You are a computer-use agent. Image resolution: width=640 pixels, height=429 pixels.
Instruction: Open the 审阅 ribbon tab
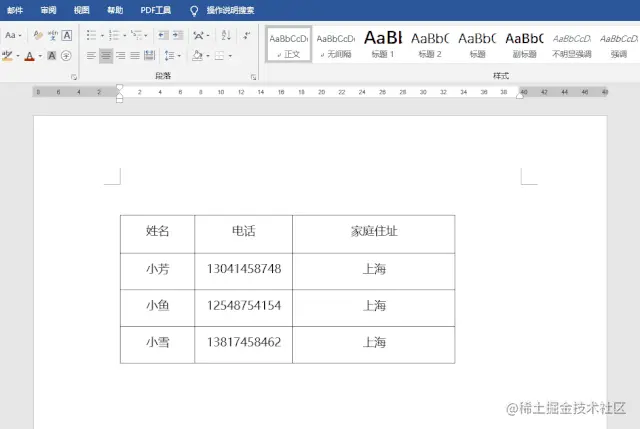[48, 10]
